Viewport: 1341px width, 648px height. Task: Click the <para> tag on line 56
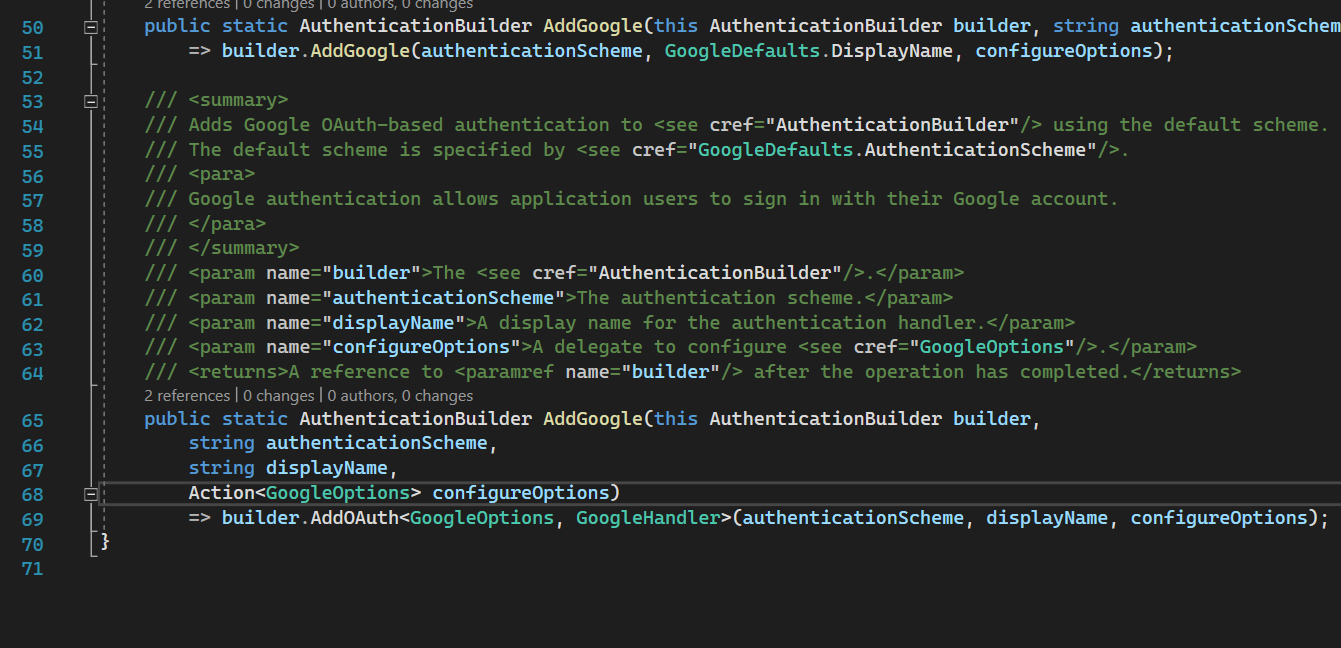221,175
